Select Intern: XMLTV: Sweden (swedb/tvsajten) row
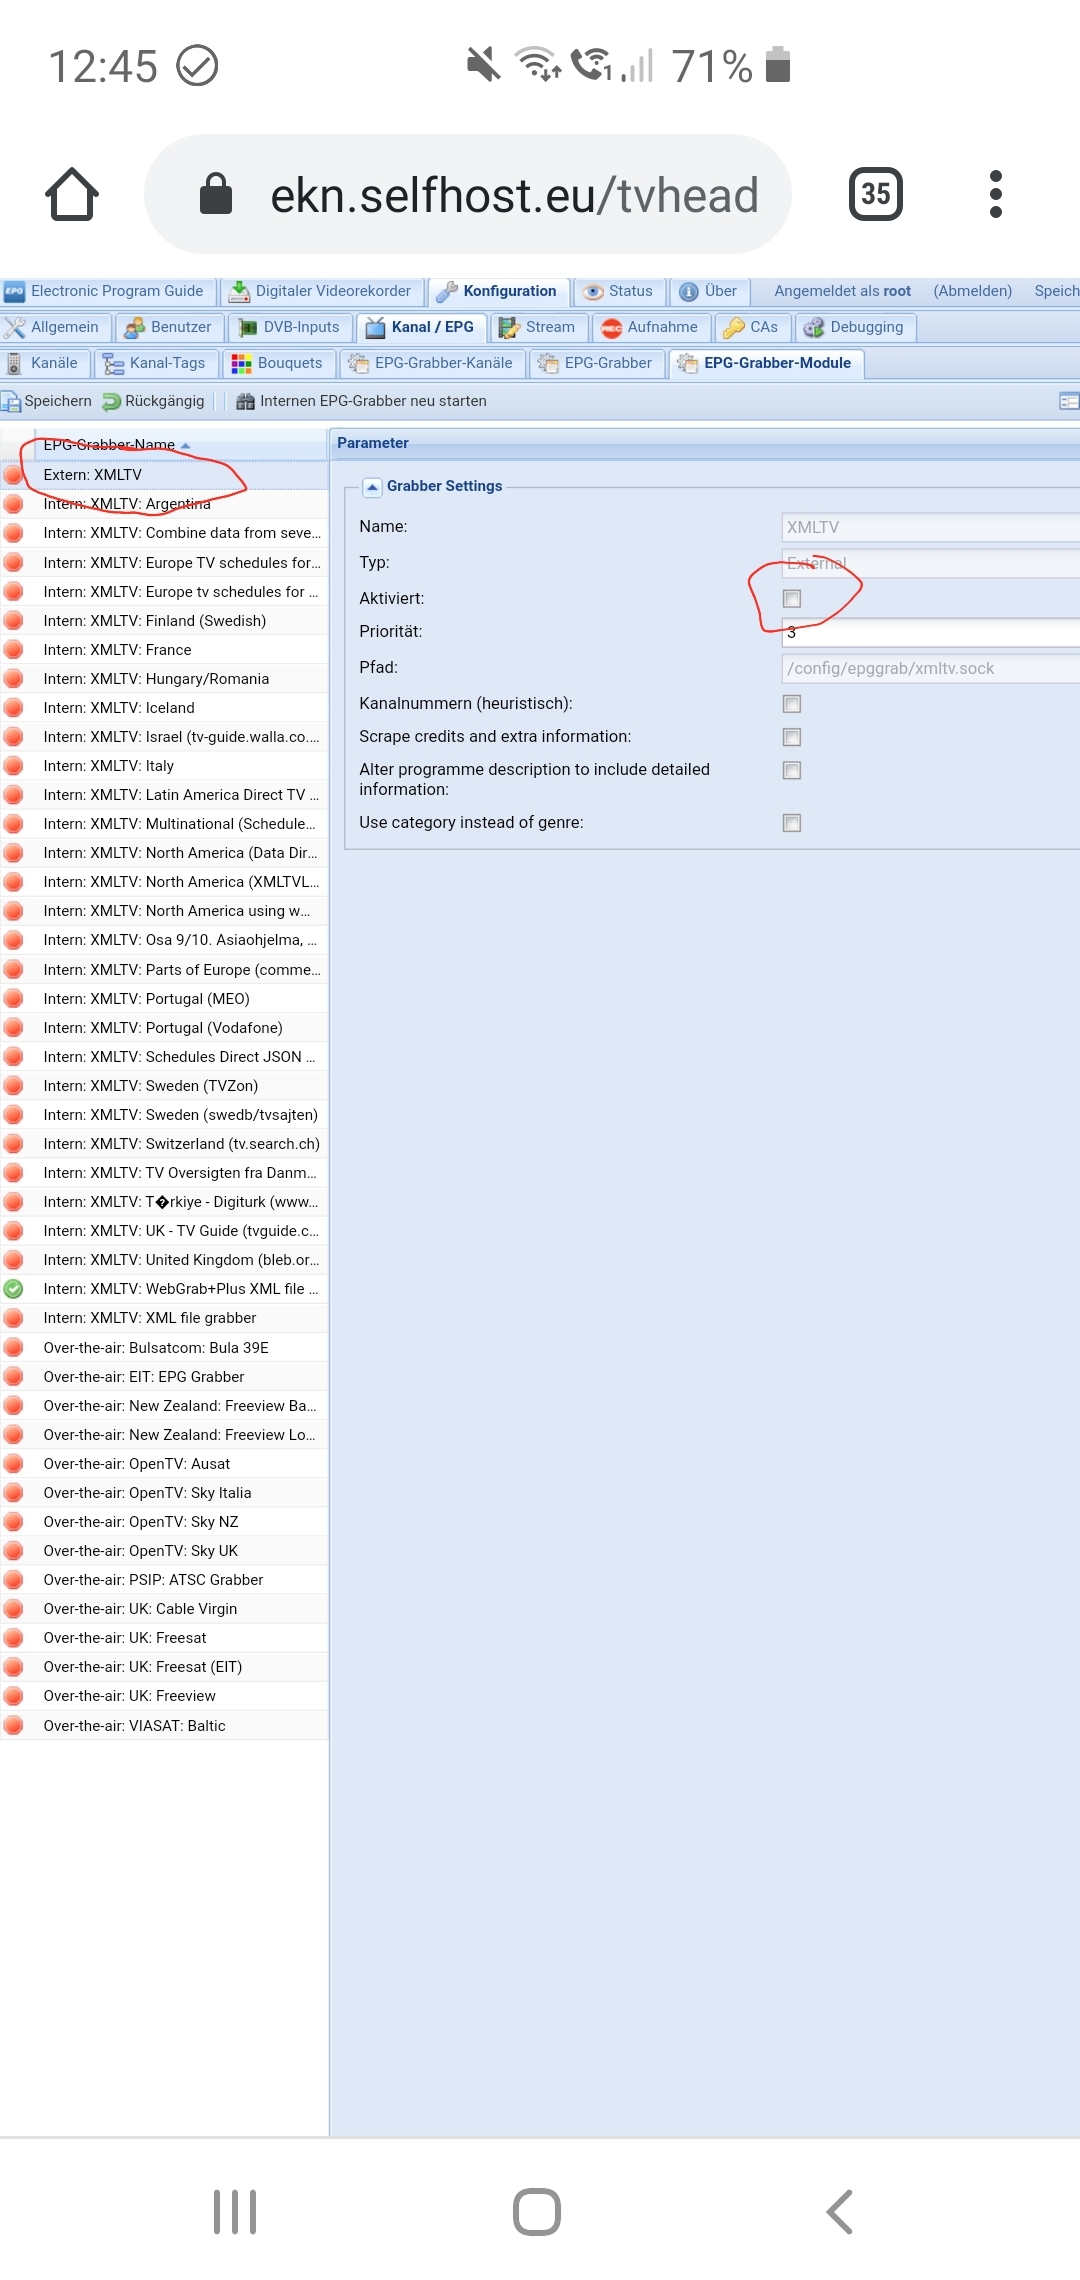This screenshot has height=2280, width=1080. coord(164,1115)
